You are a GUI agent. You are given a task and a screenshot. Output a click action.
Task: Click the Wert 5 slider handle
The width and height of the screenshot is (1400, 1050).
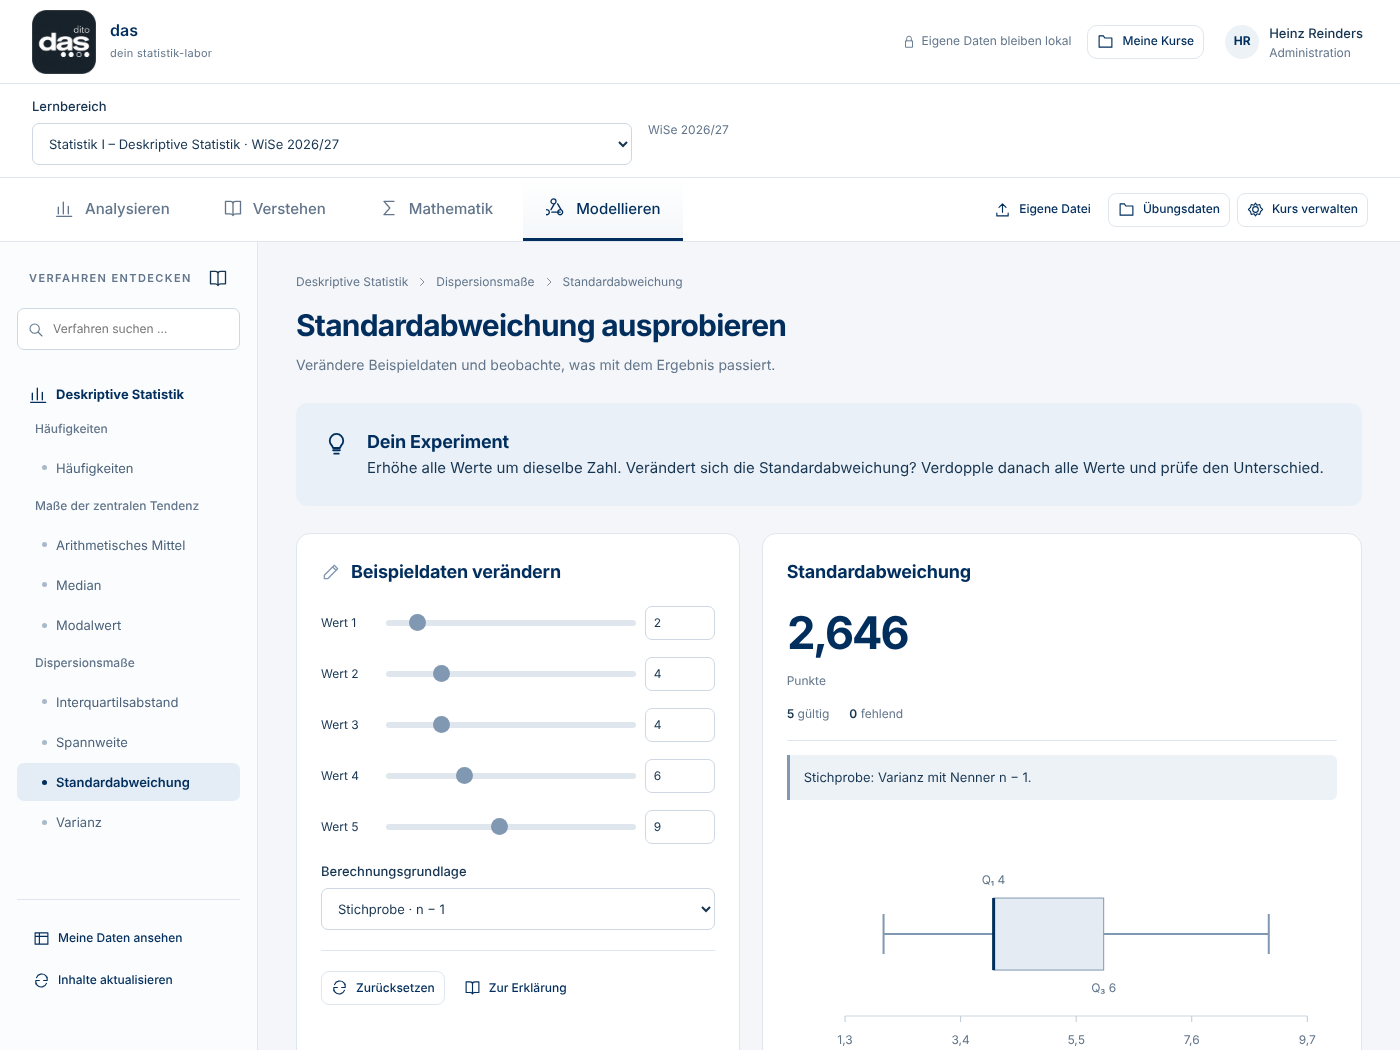[500, 827]
